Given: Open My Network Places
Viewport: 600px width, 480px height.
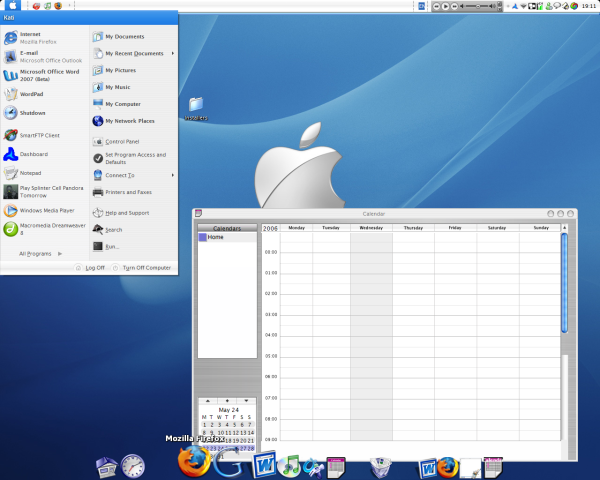Looking at the screenshot, I should click(x=133, y=121).
